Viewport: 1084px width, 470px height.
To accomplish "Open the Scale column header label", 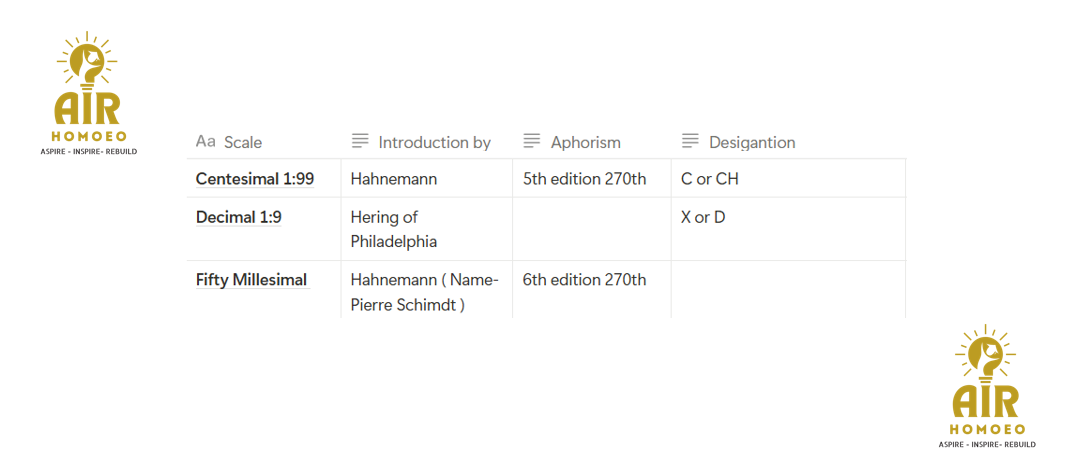I will coord(243,143).
